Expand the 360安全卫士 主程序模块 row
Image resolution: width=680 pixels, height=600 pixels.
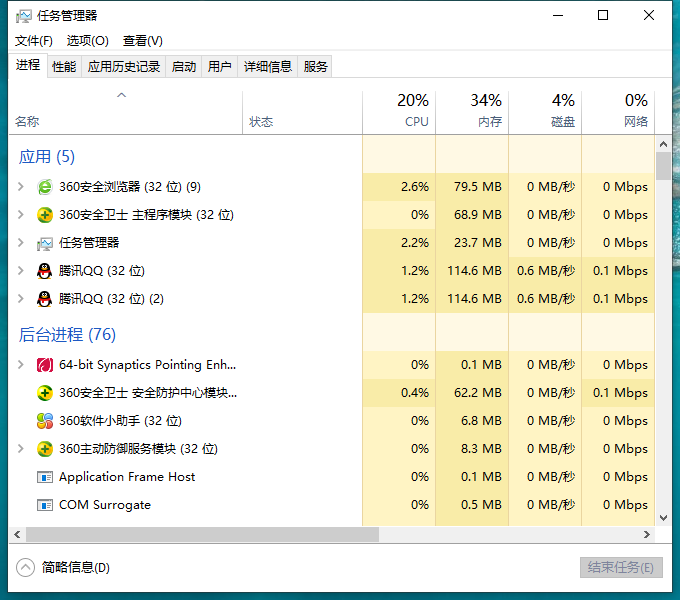[x=20, y=215]
